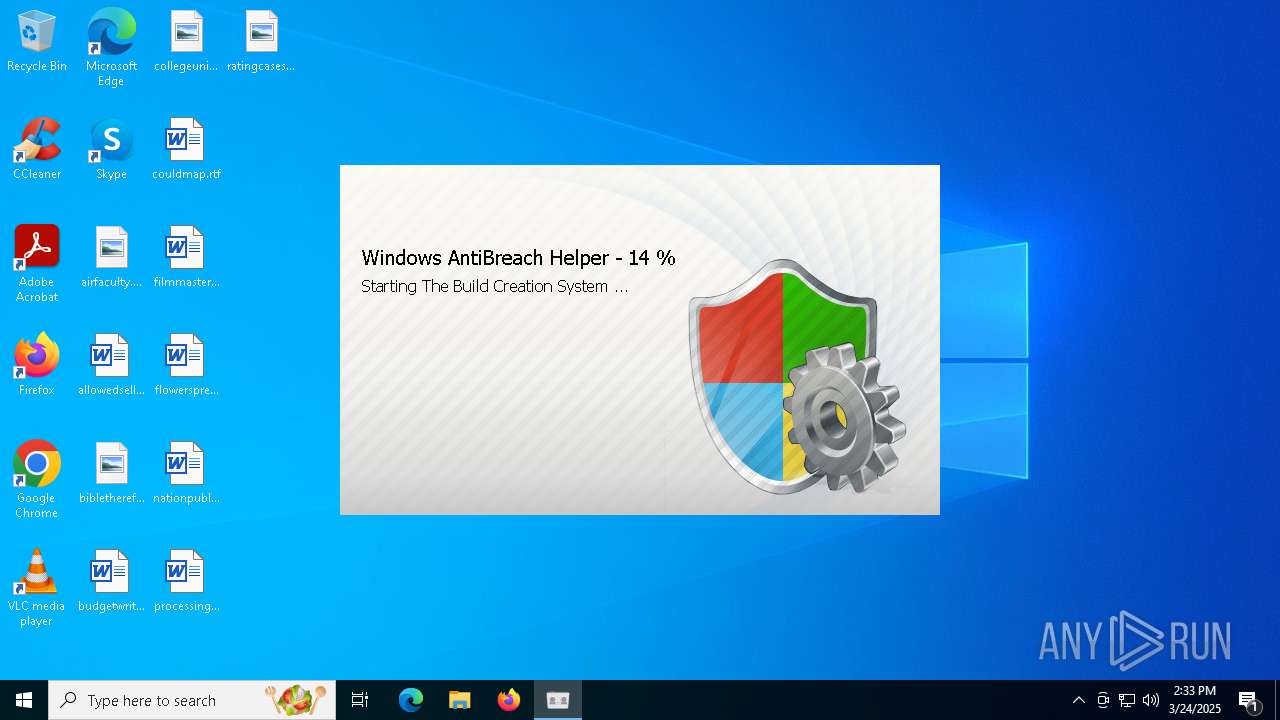Select the ratingcases... image file
The image size is (1280, 720).
pyautogui.click(x=261, y=42)
